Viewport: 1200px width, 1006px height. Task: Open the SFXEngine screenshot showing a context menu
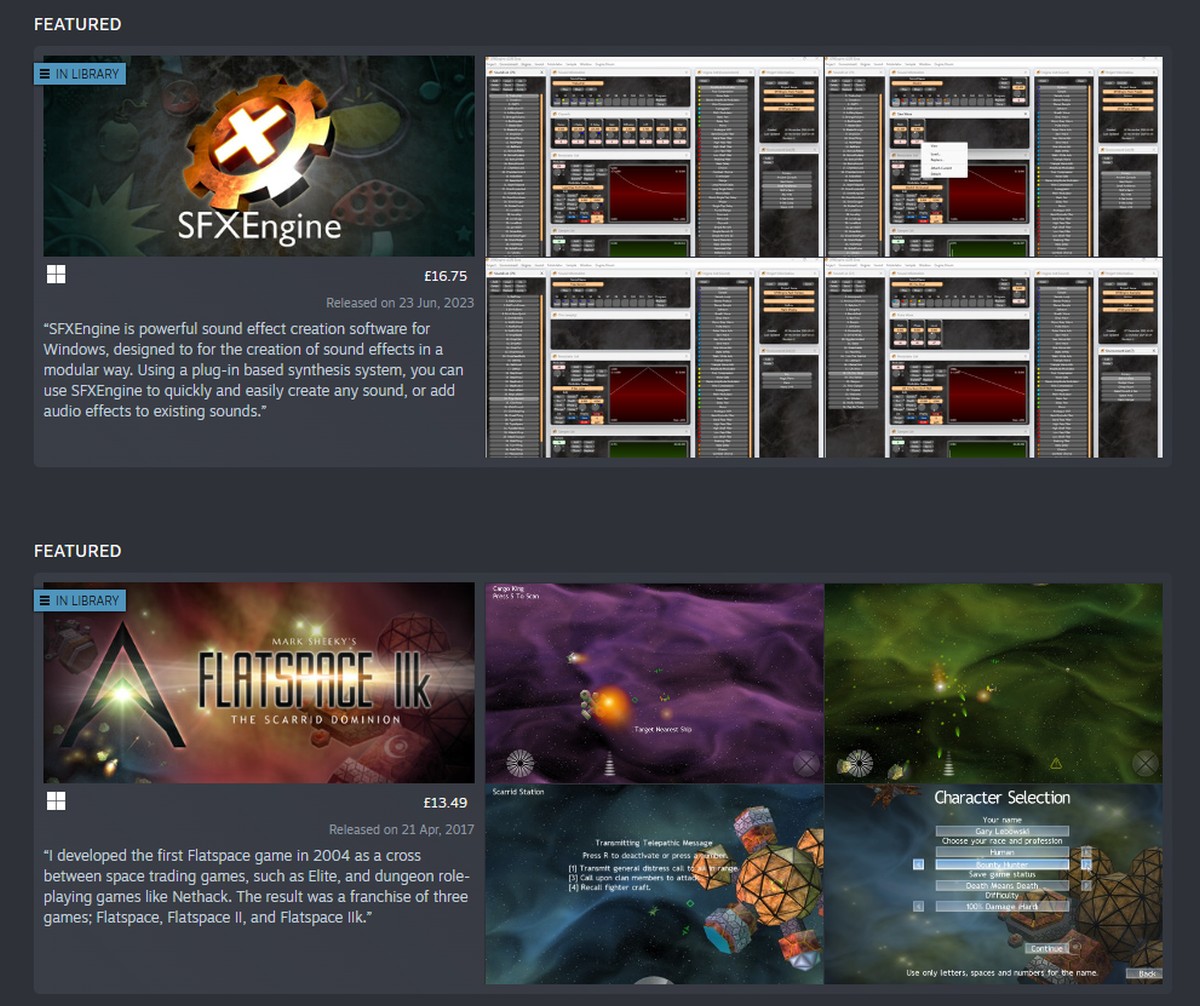[x=994, y=156]
